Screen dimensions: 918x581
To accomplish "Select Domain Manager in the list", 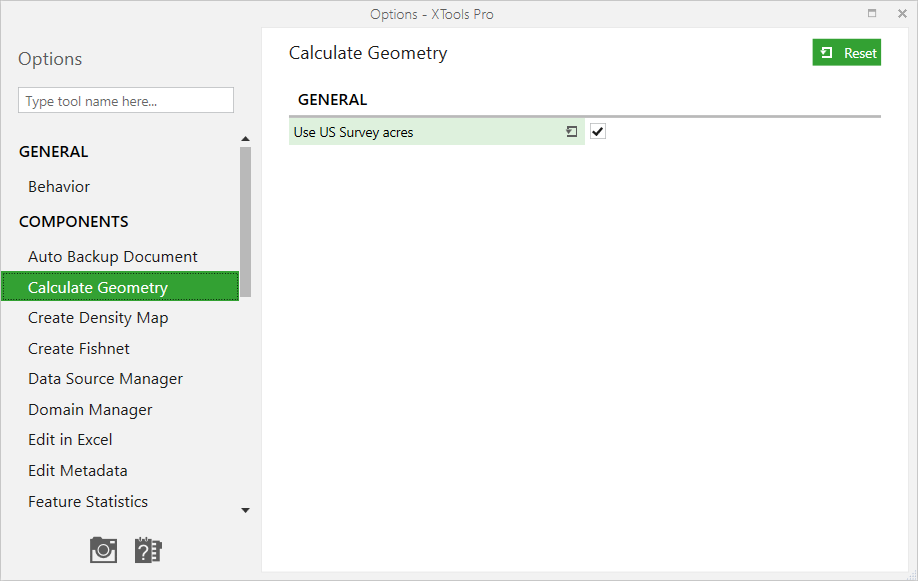I will click(90, 410).
